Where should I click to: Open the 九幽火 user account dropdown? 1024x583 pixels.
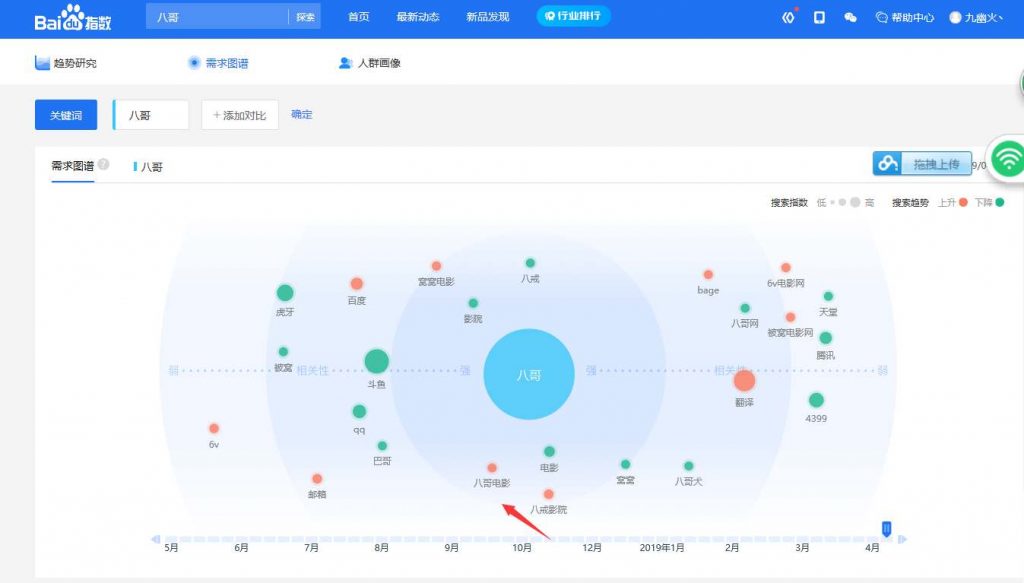[975, 17]
